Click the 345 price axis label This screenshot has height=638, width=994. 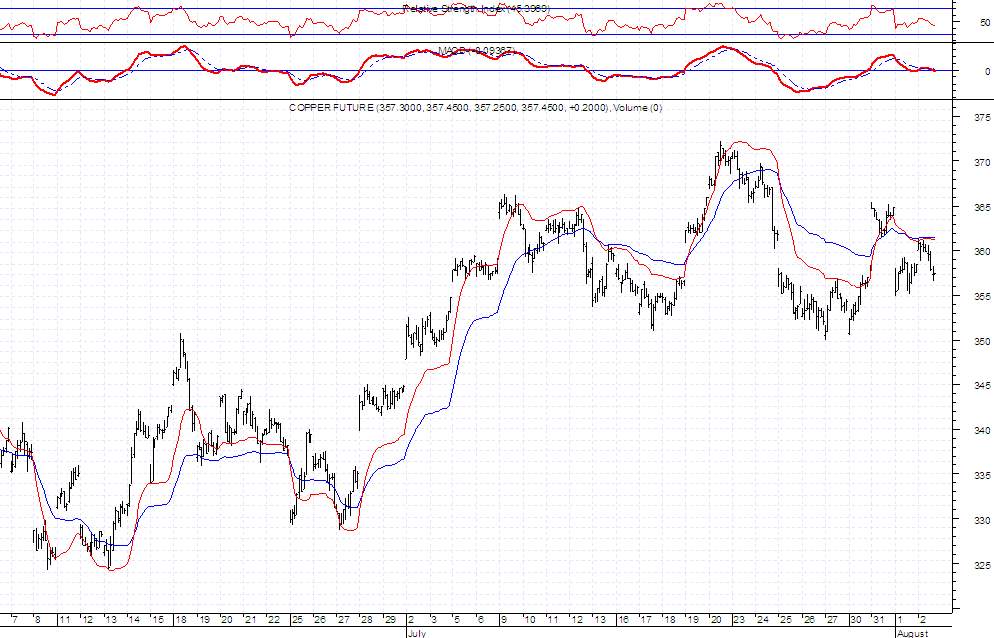[982, 386]
